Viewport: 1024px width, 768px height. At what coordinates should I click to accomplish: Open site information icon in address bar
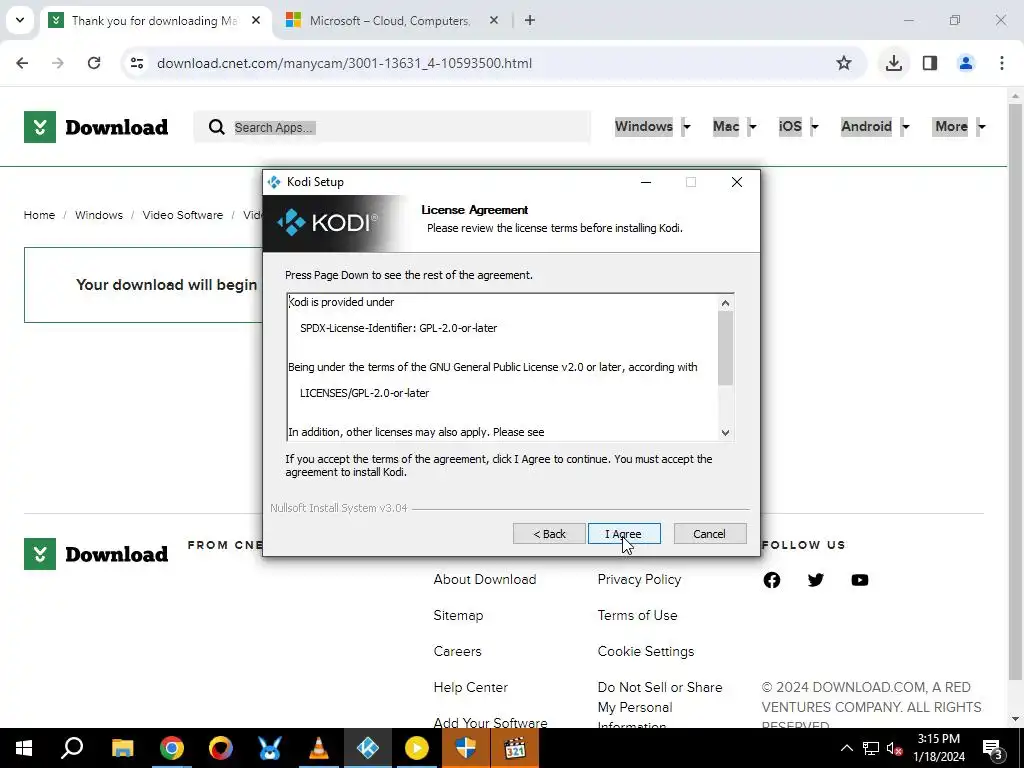[136, 63]
